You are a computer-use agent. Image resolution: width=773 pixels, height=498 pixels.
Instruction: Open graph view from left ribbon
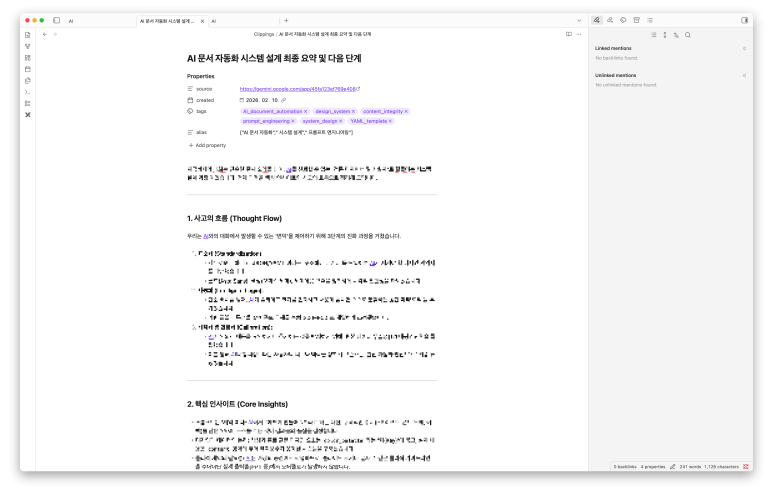tap(28, 46)
